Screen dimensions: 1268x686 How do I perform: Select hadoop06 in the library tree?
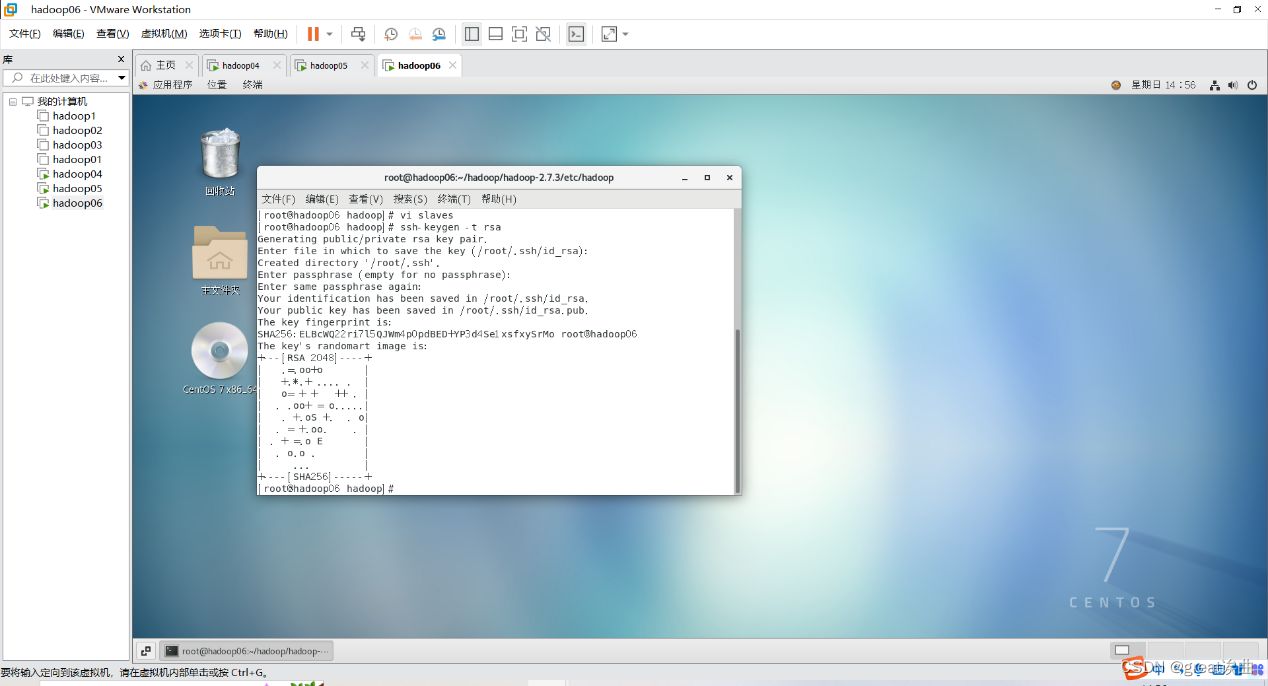(77, 203)
